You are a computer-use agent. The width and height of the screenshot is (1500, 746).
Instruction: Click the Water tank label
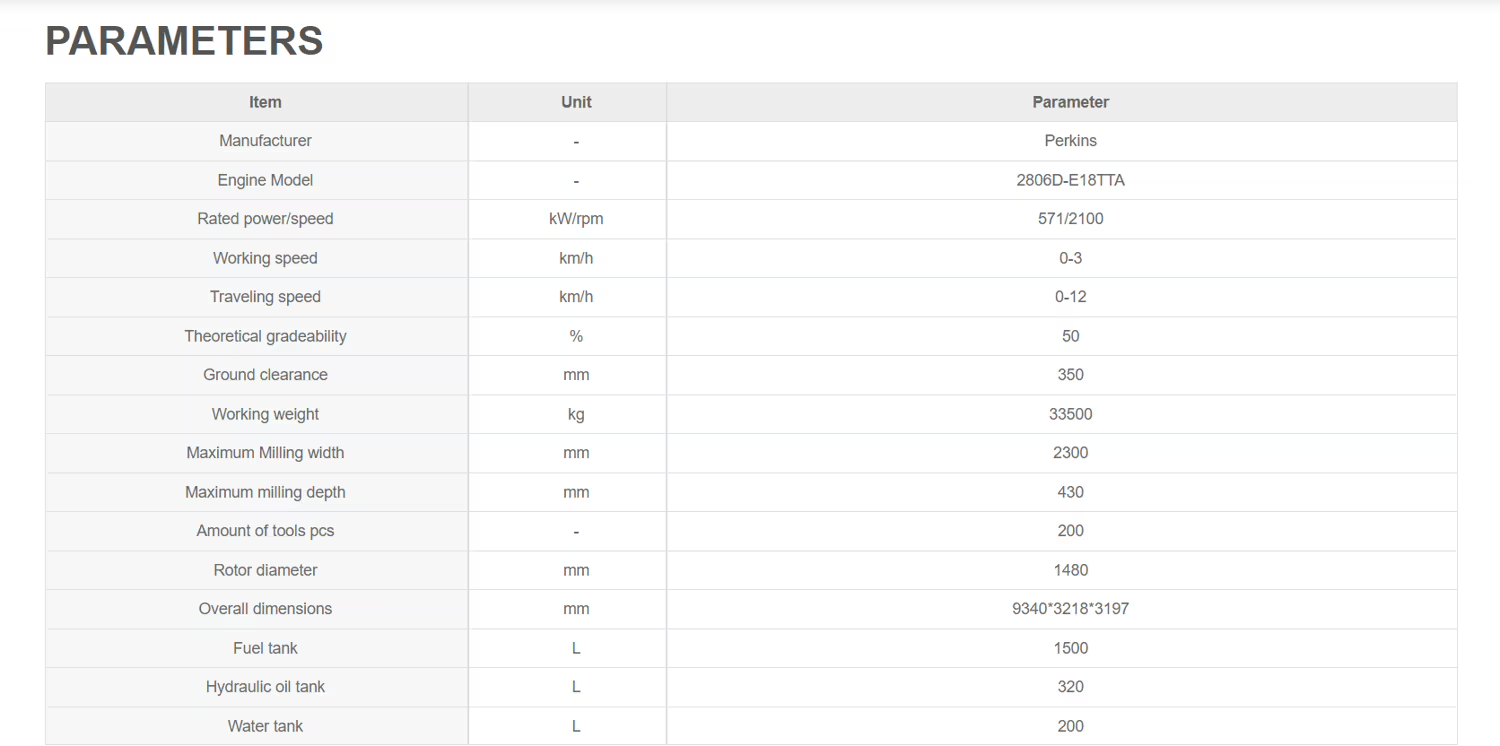pyautogui.click(x=265, y=726)
